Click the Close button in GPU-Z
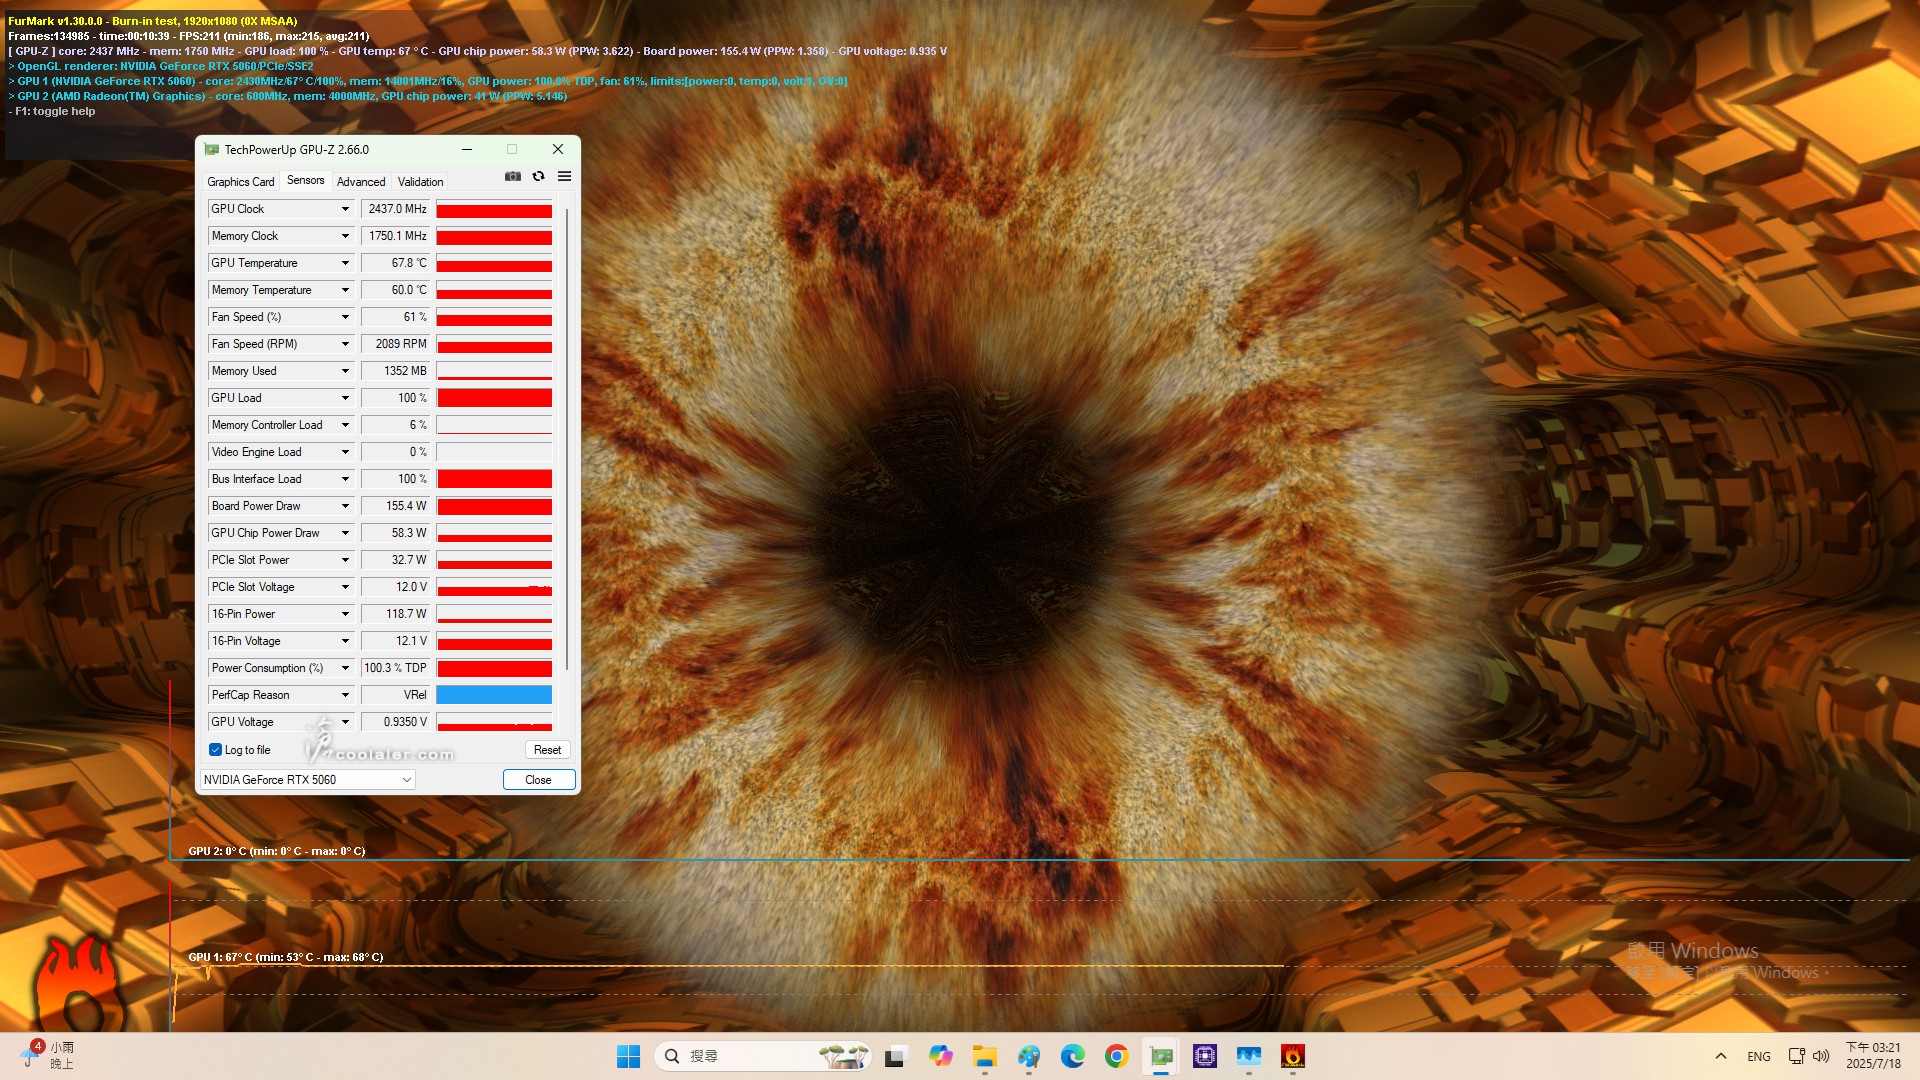Screen dimensions: 1920x1080 click(538, 780)
